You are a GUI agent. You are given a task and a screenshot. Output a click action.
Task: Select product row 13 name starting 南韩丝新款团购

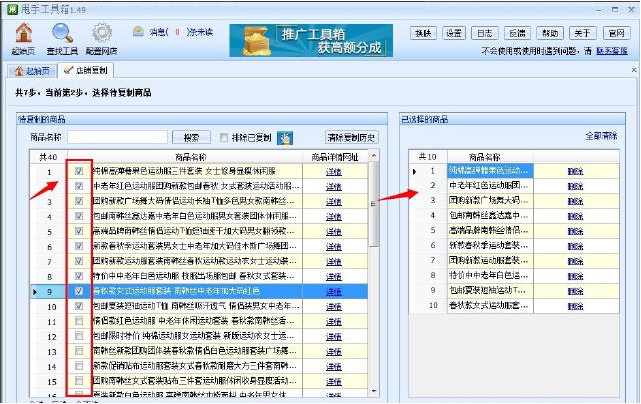coord(197,351)
